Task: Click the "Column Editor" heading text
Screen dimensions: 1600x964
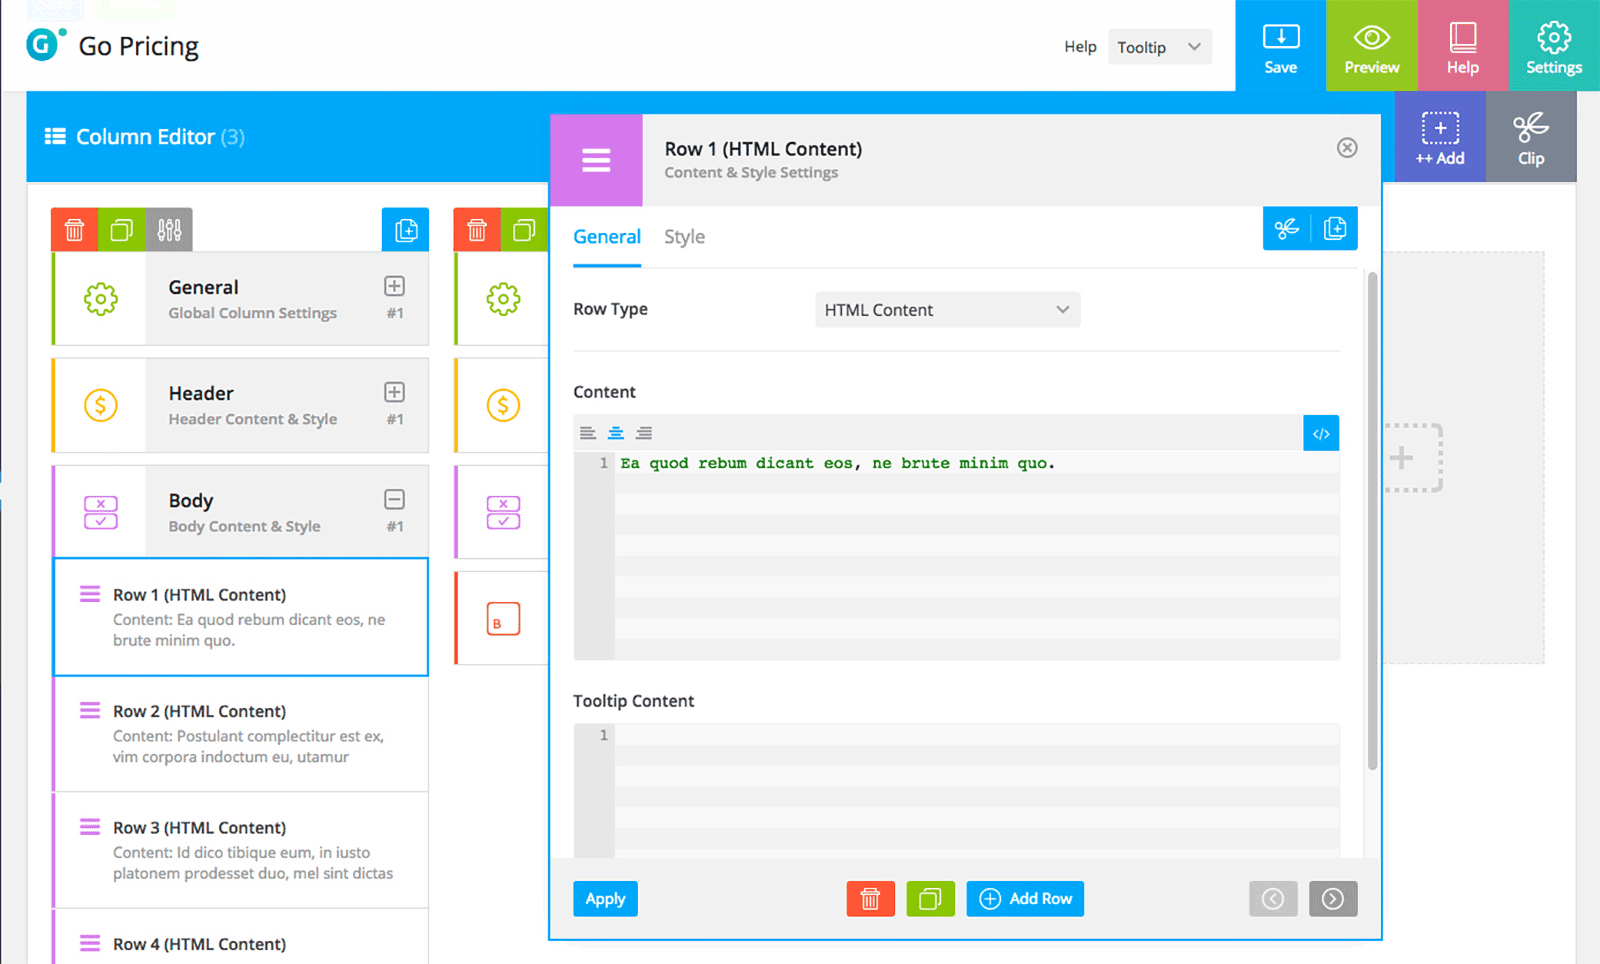Action: [145, 136]
